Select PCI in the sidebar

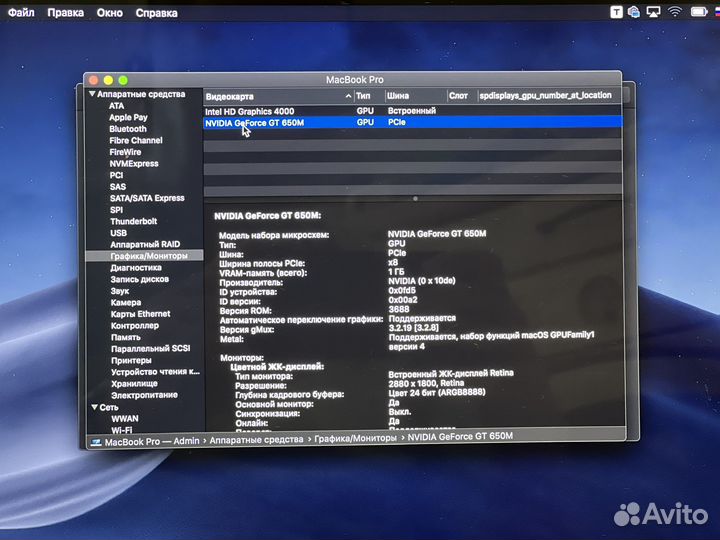tap(117, 175)
